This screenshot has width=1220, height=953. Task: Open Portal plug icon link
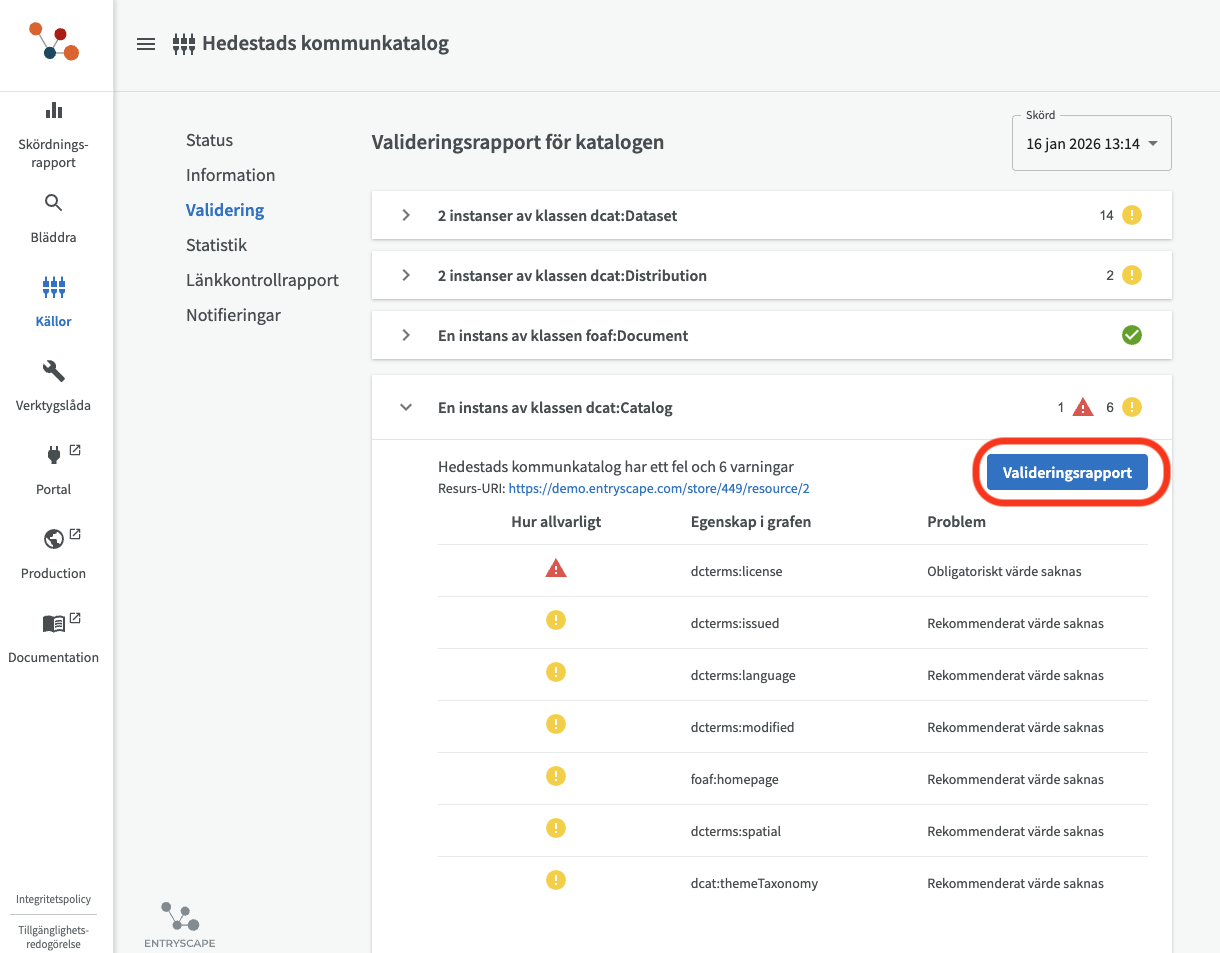click(54, 456)
